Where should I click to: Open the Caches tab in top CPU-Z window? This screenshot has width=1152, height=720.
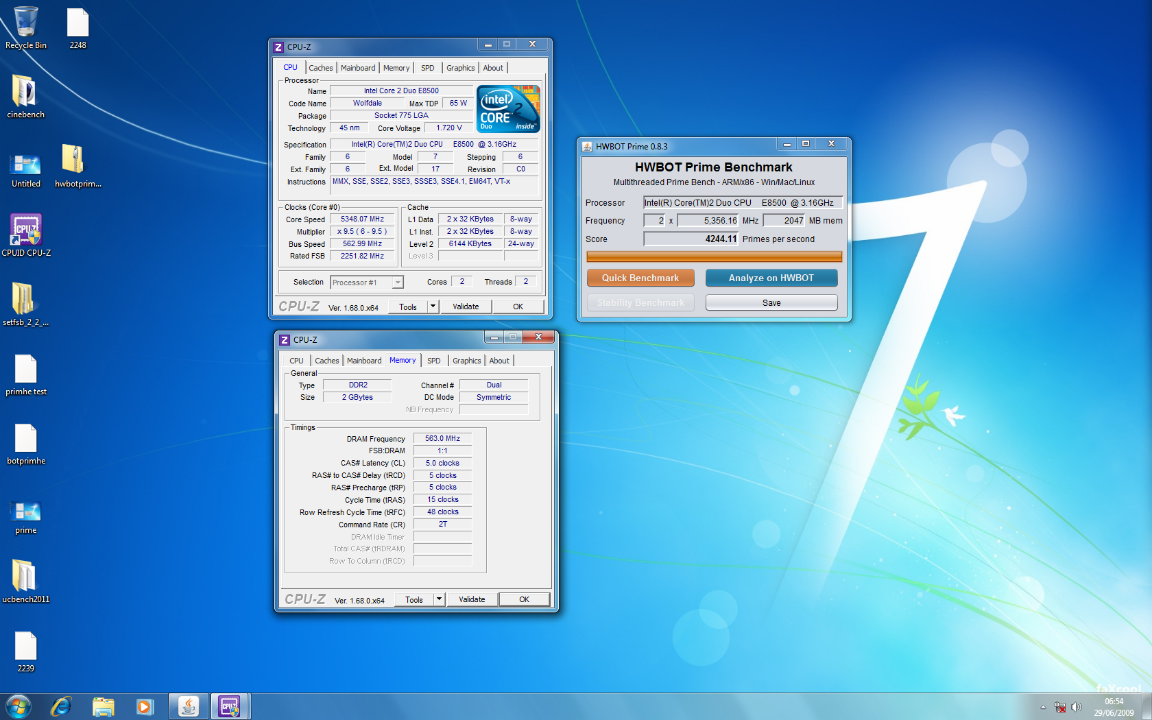pyautogui.click(x=320, y=68)
